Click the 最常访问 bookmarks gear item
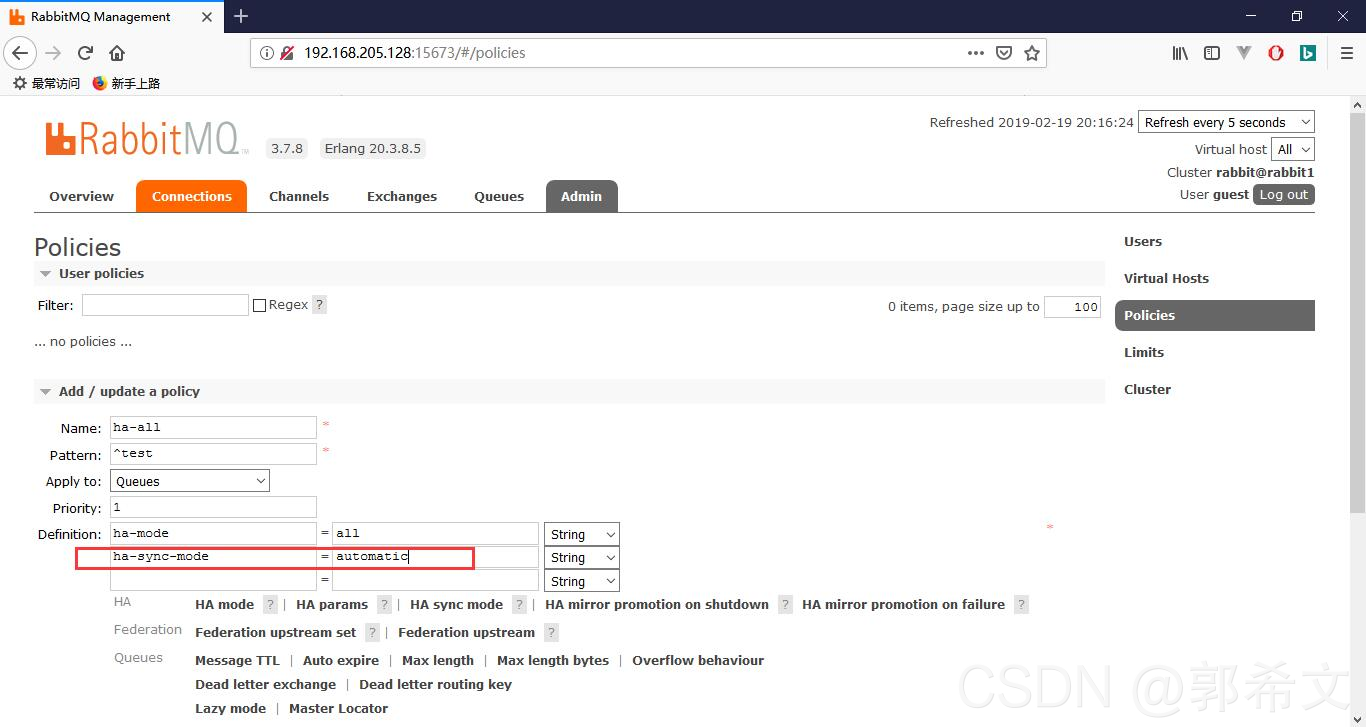The width and height of the screenshot is (1366, 727). tap(46, 83)
